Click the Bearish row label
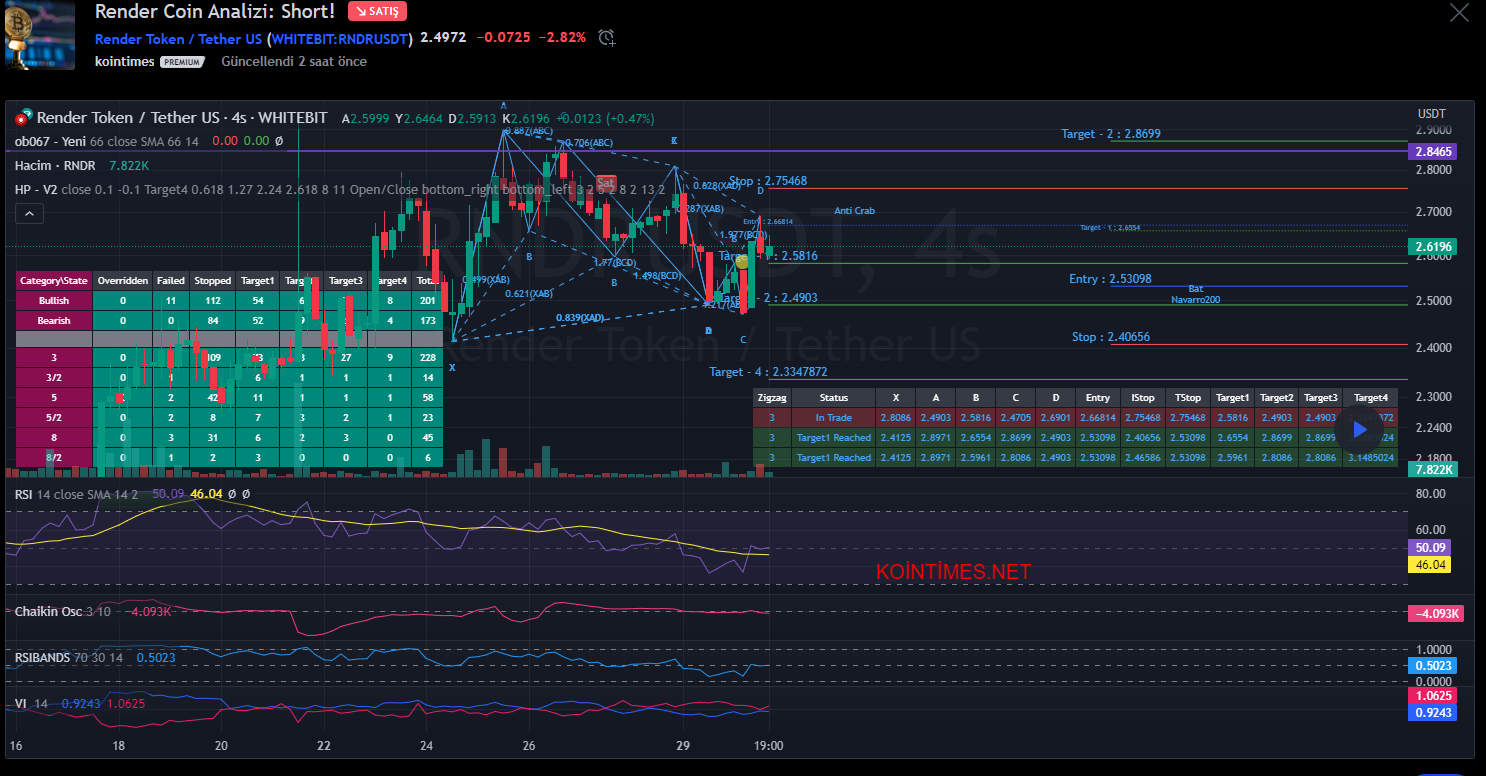Screen dimensions: 1486x776 54,320
